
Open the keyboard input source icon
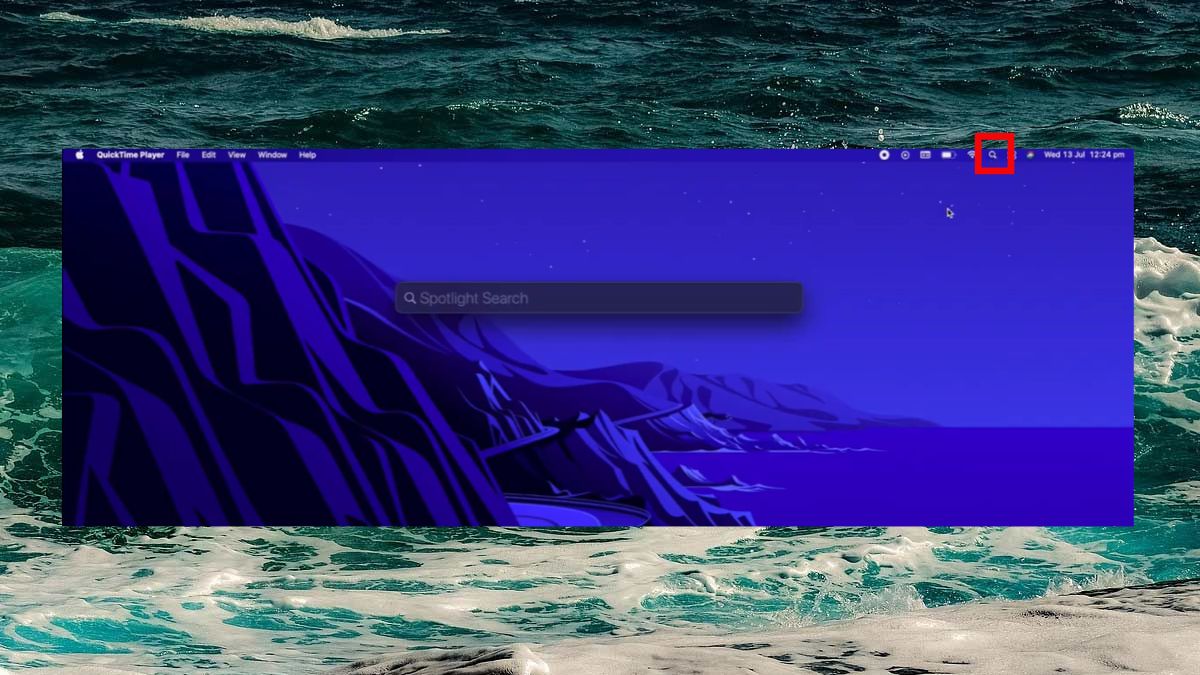[926, 155]
